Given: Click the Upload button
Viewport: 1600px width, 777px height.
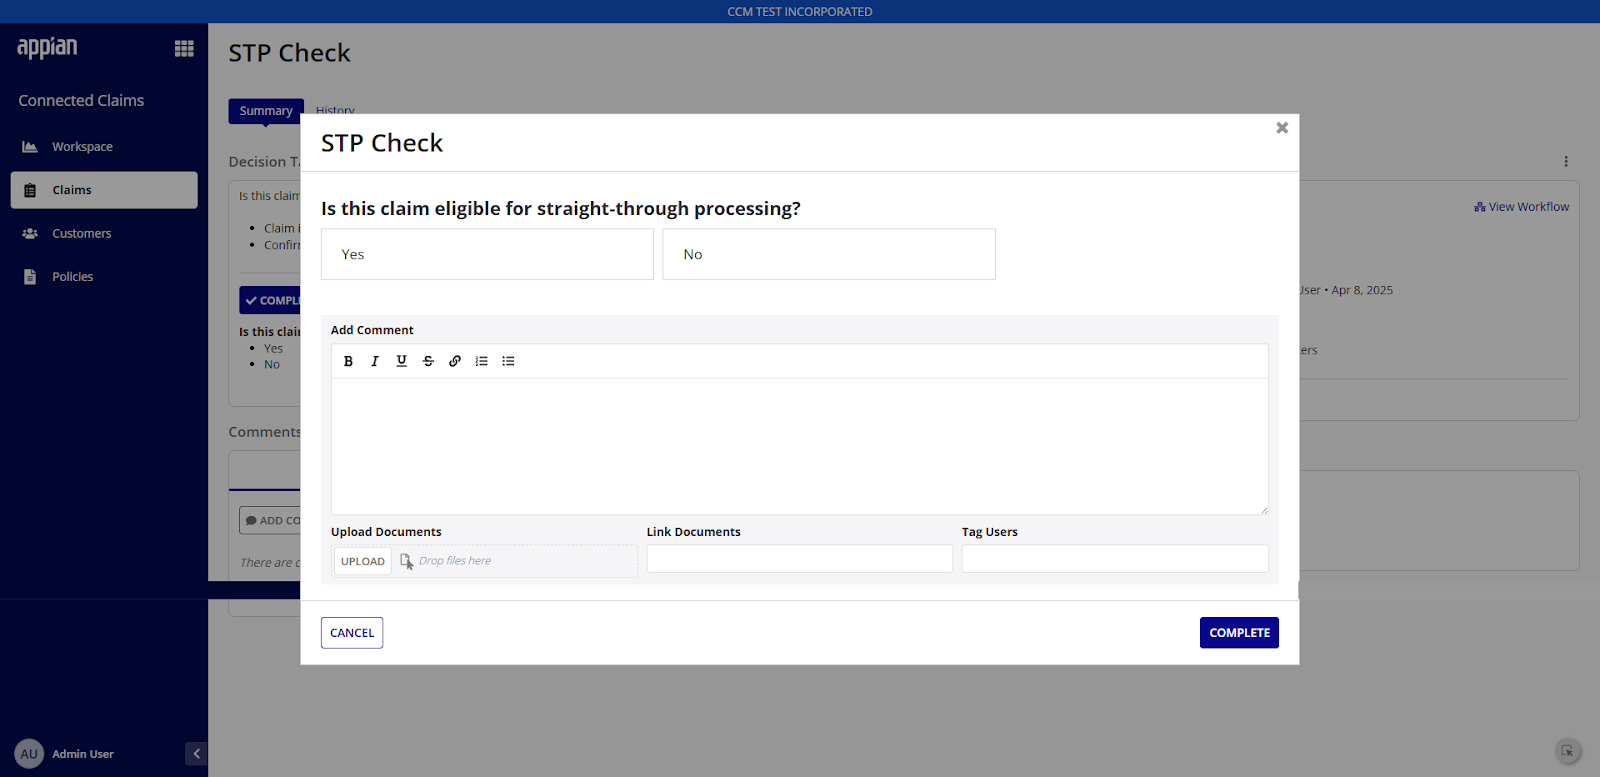Looking at the screenshot, I should [363, 561].
